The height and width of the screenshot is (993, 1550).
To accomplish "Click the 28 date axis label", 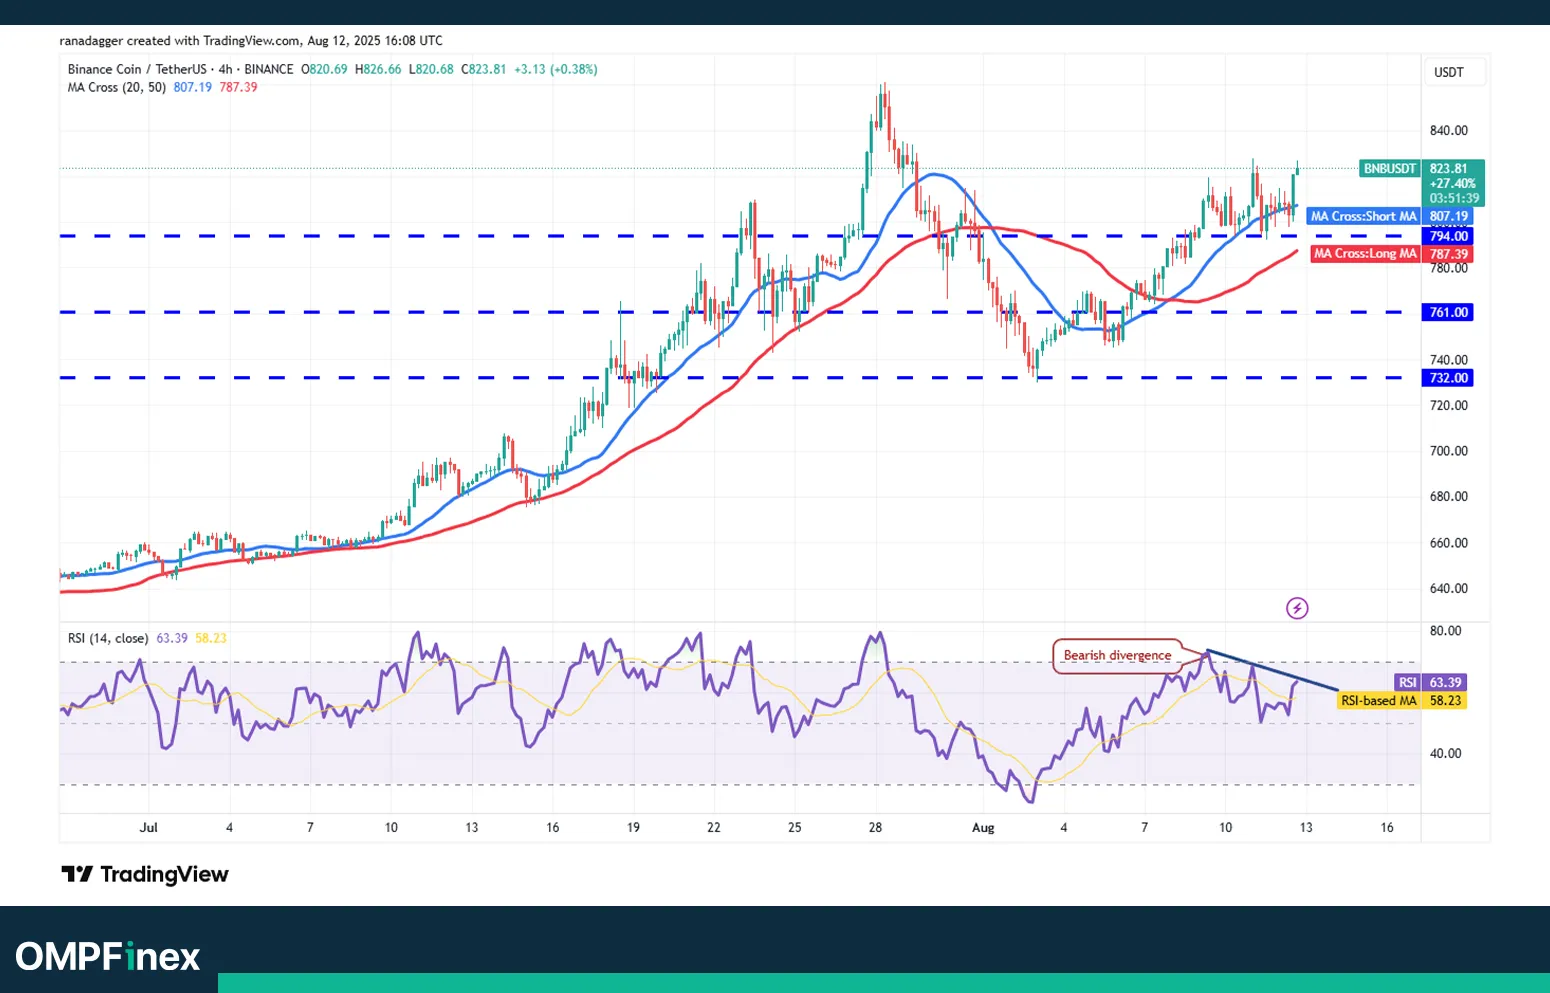I will [x=875, y=828].
